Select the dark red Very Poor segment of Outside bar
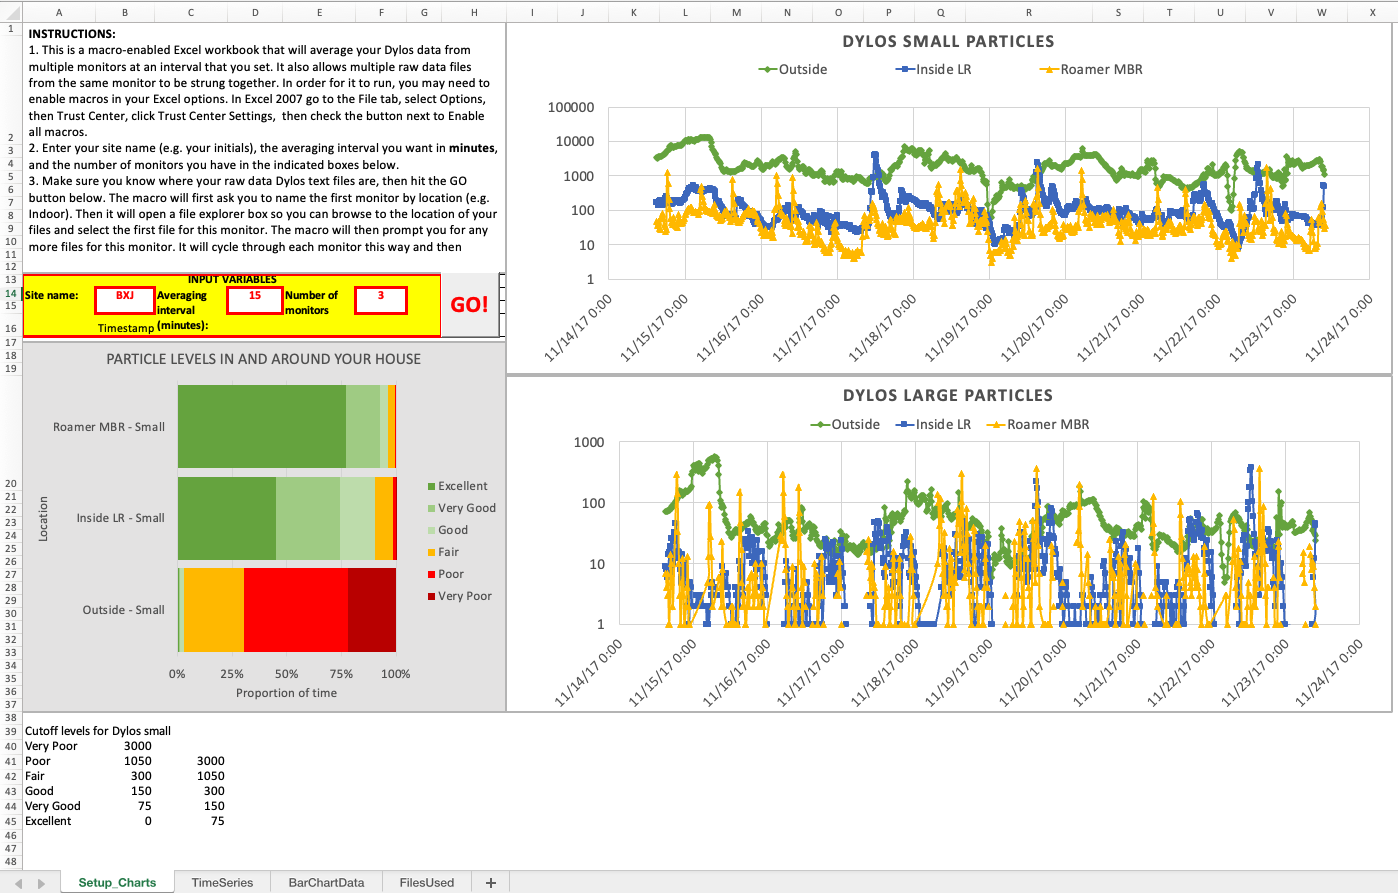The image size is (1398, 893). click(372, 610)
